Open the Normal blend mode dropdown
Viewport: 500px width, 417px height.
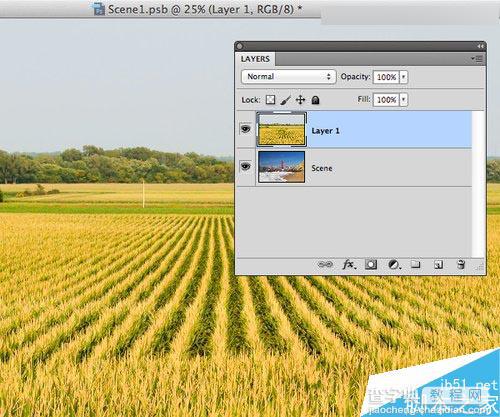[x=288, y=77]
